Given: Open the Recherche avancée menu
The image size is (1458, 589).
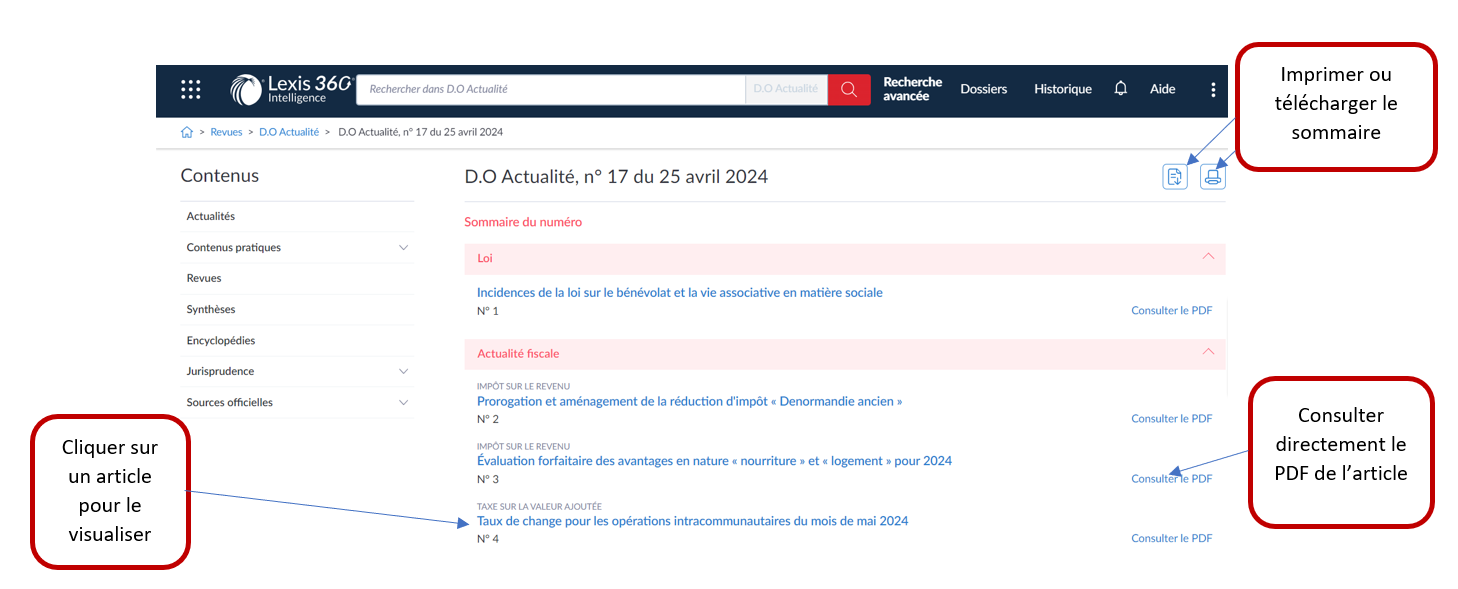Looking at the screenshot, I should (912, 89).
